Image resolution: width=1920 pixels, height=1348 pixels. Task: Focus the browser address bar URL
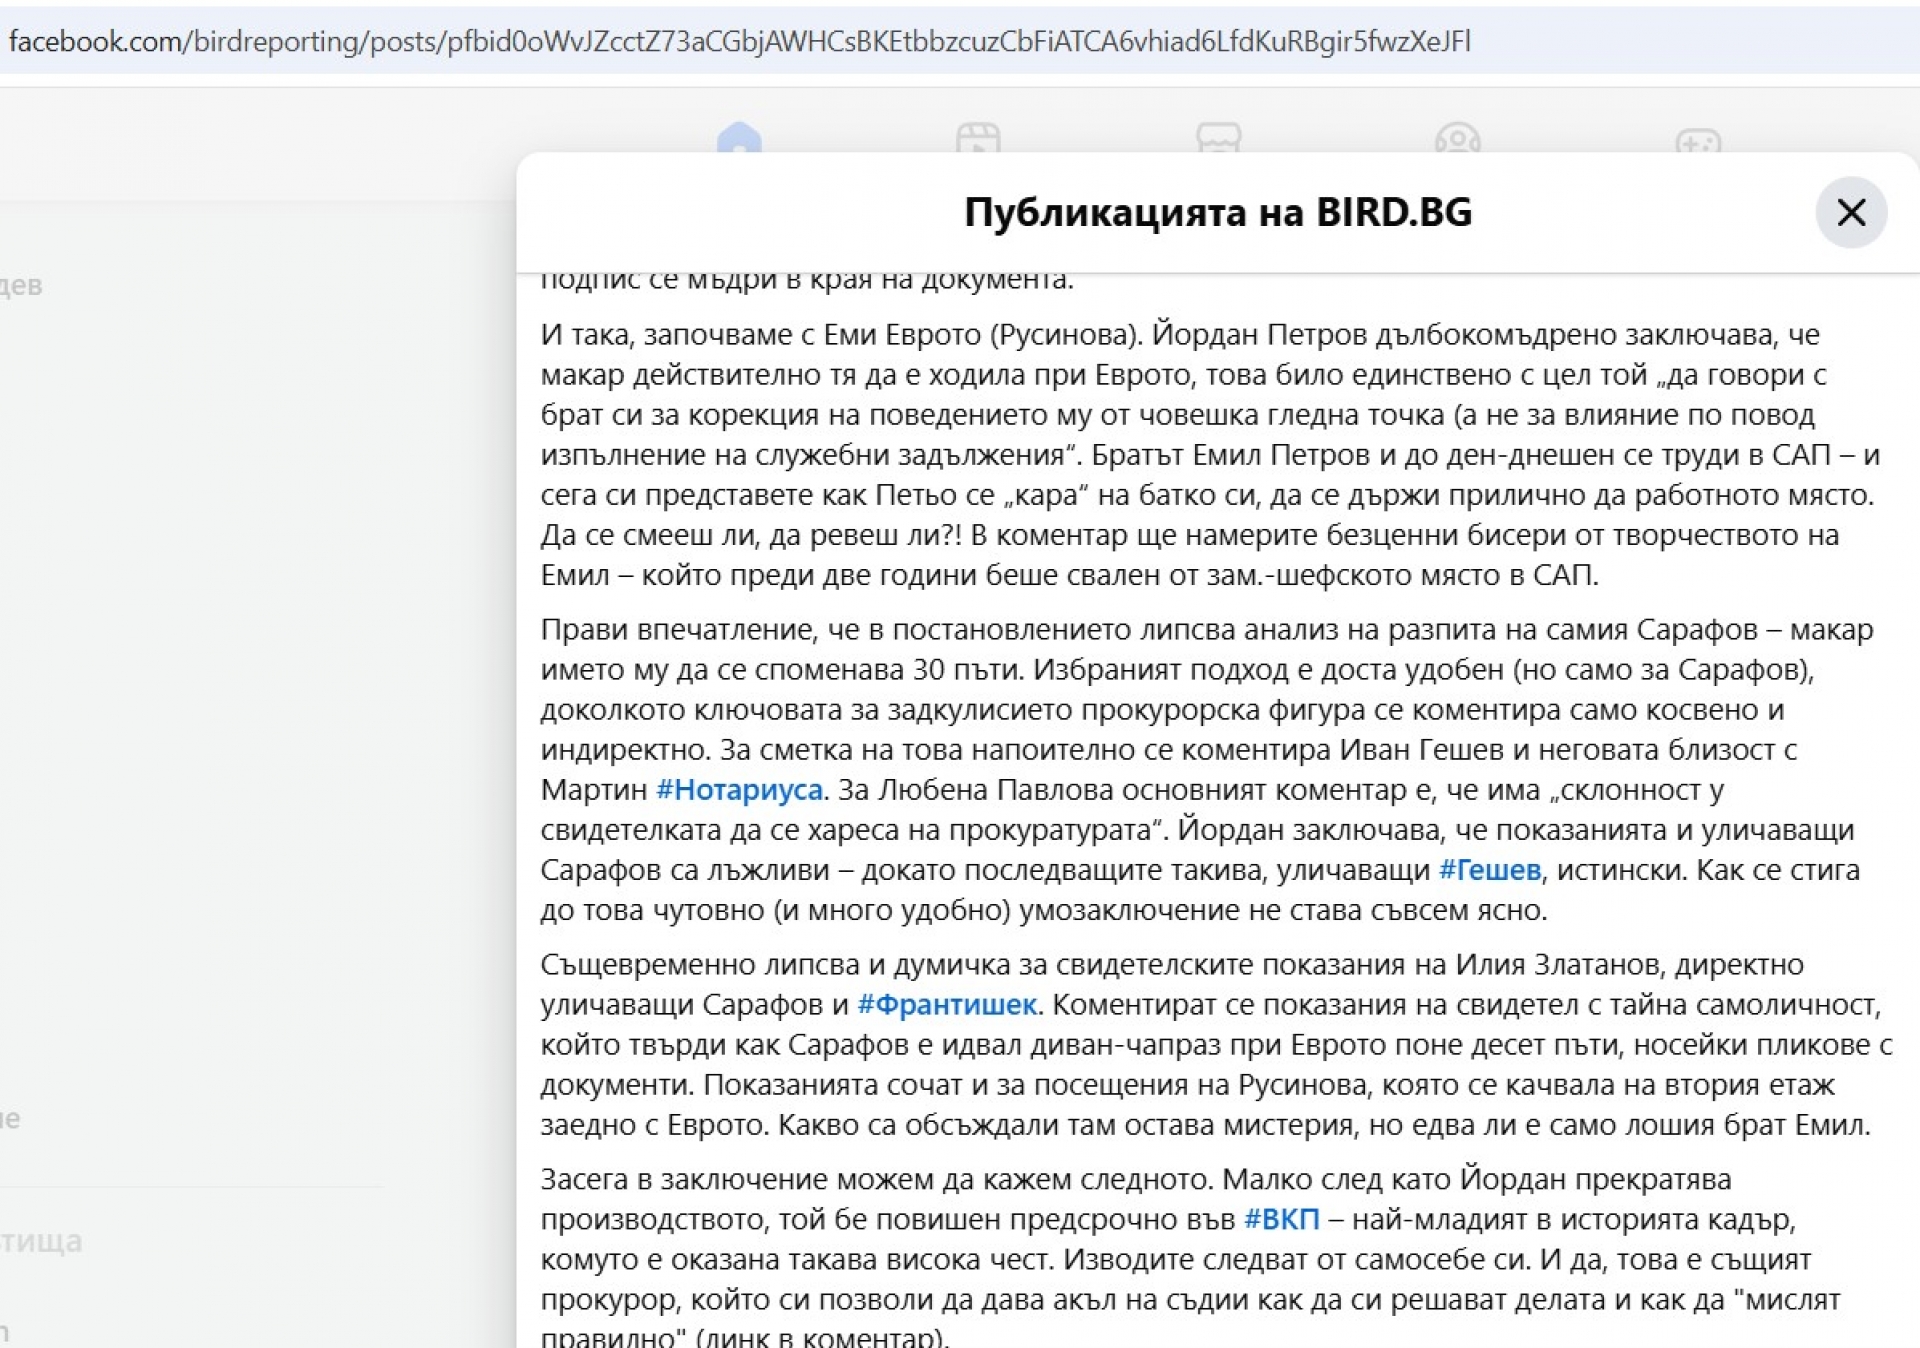(x=740, y=41)
